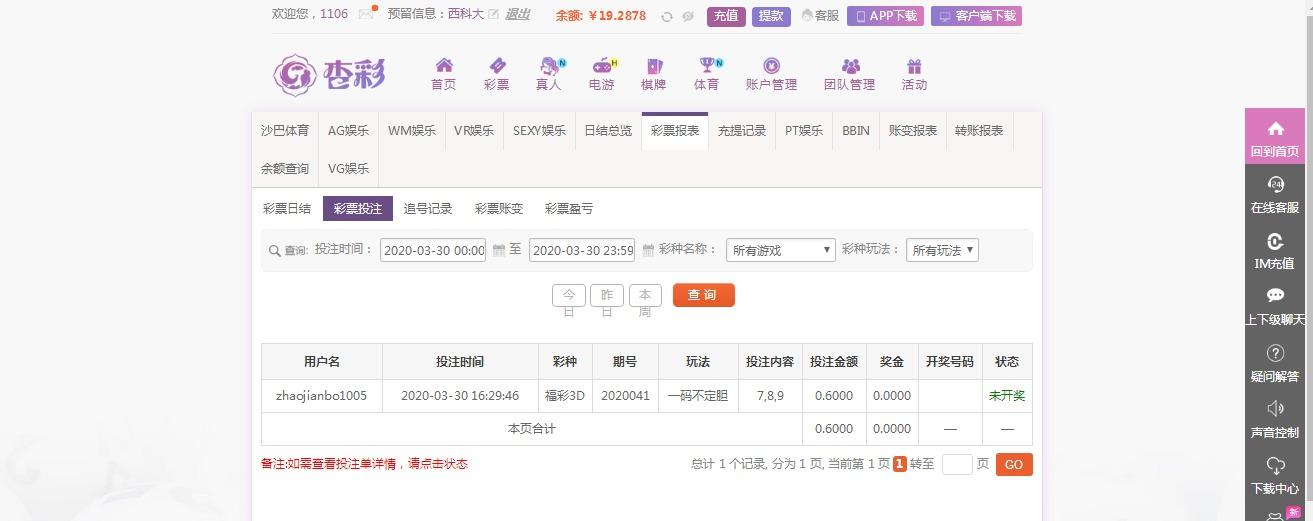Open the 电游 electronic games section
The width and height of the screenshot is (1313, 521).
(602, 74)
